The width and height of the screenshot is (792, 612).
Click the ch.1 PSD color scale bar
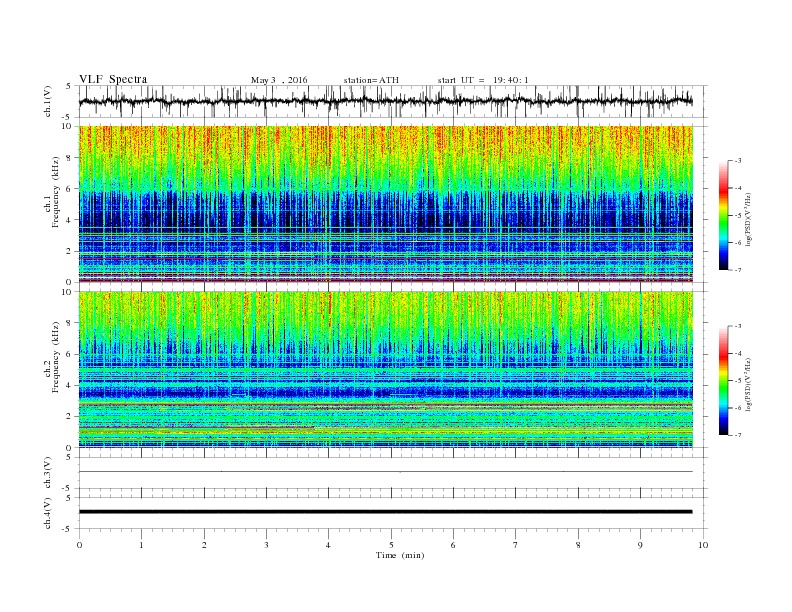pyautogui.click(x=724, y=216)
